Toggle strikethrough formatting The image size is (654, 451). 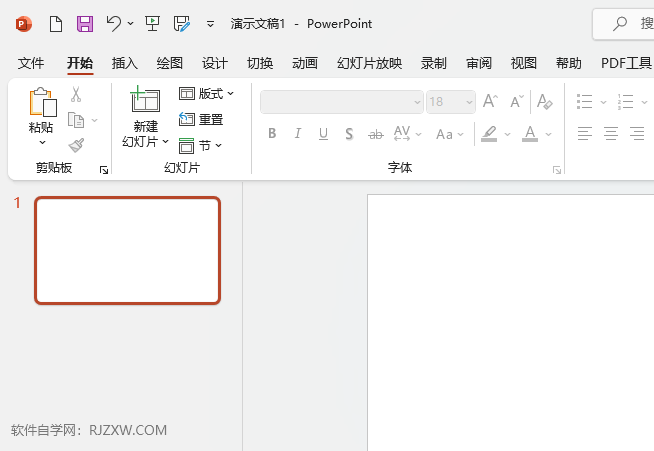click(375, 134)
